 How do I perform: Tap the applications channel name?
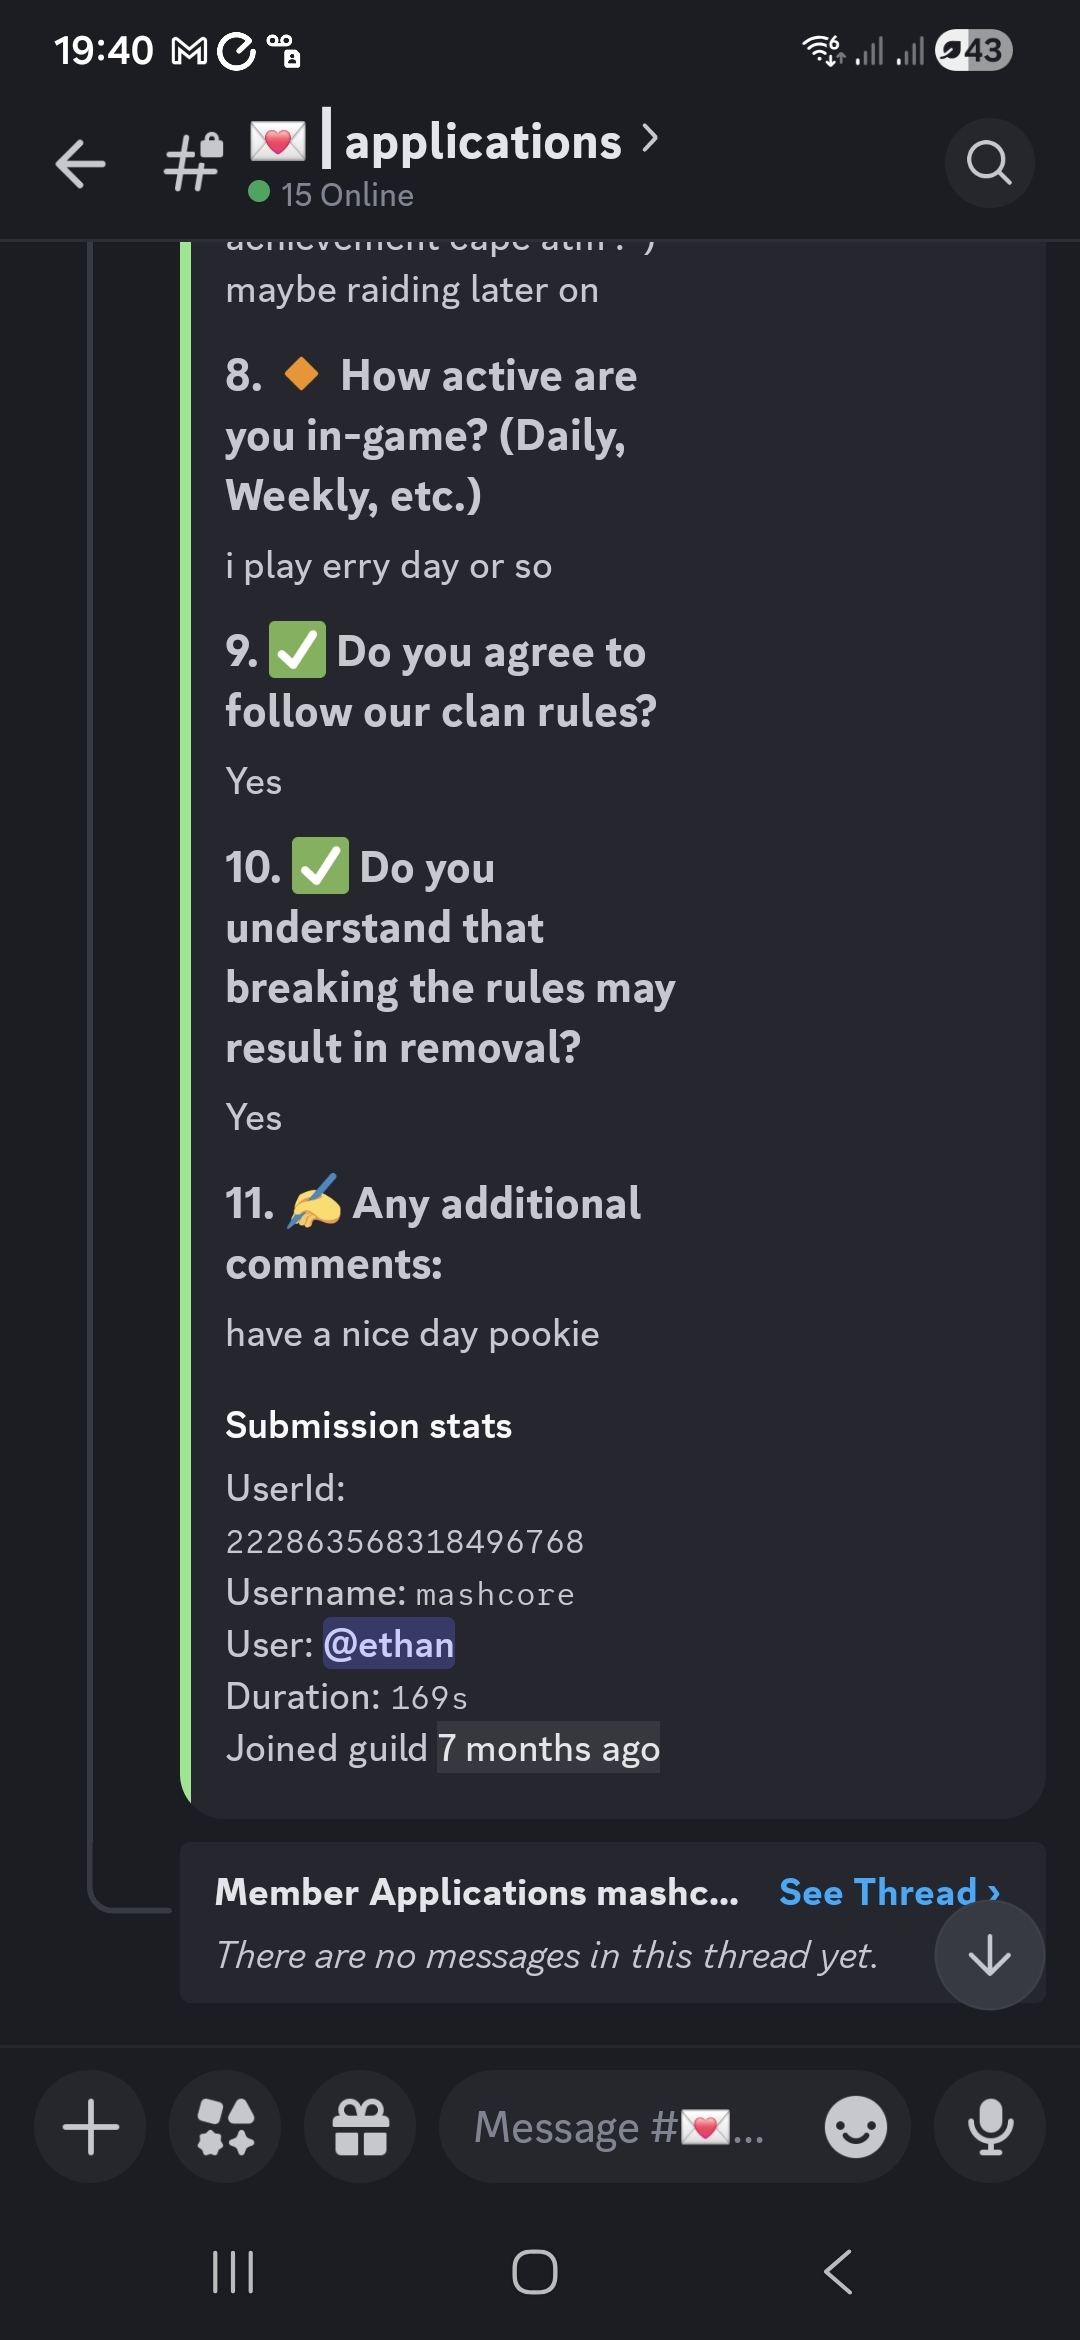483,142
